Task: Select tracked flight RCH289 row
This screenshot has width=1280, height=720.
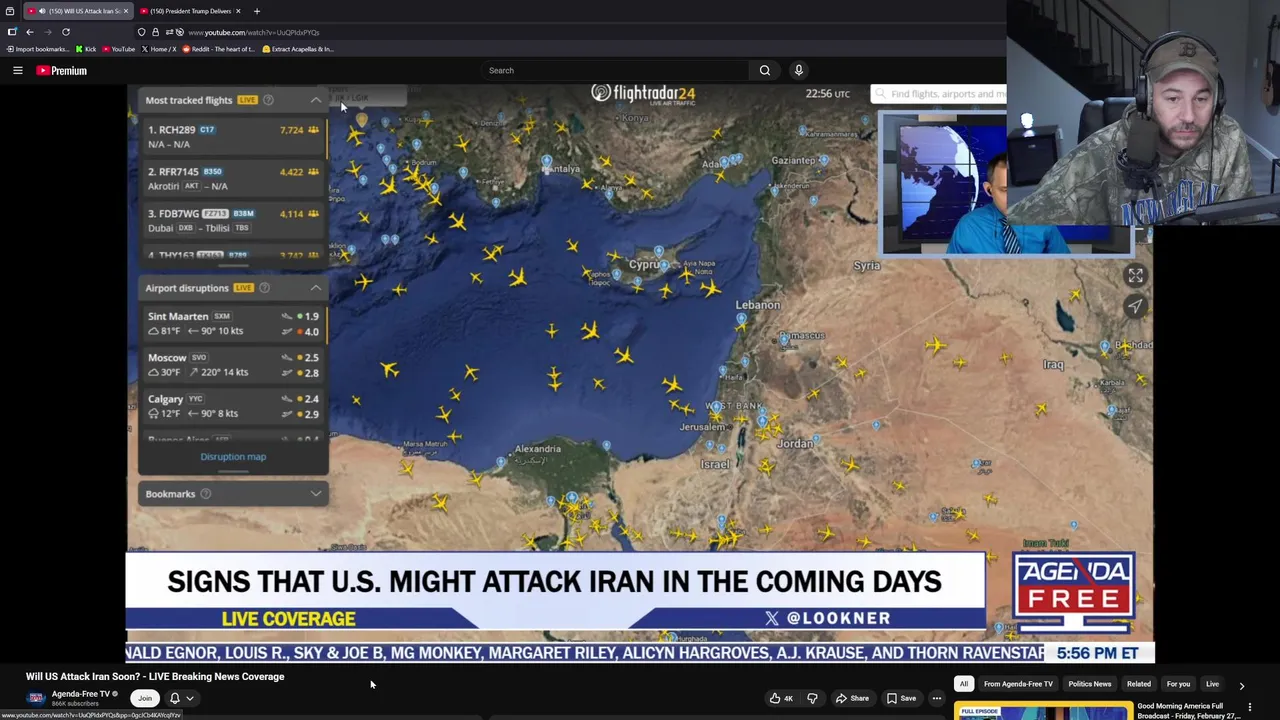Action: [233, 136]
